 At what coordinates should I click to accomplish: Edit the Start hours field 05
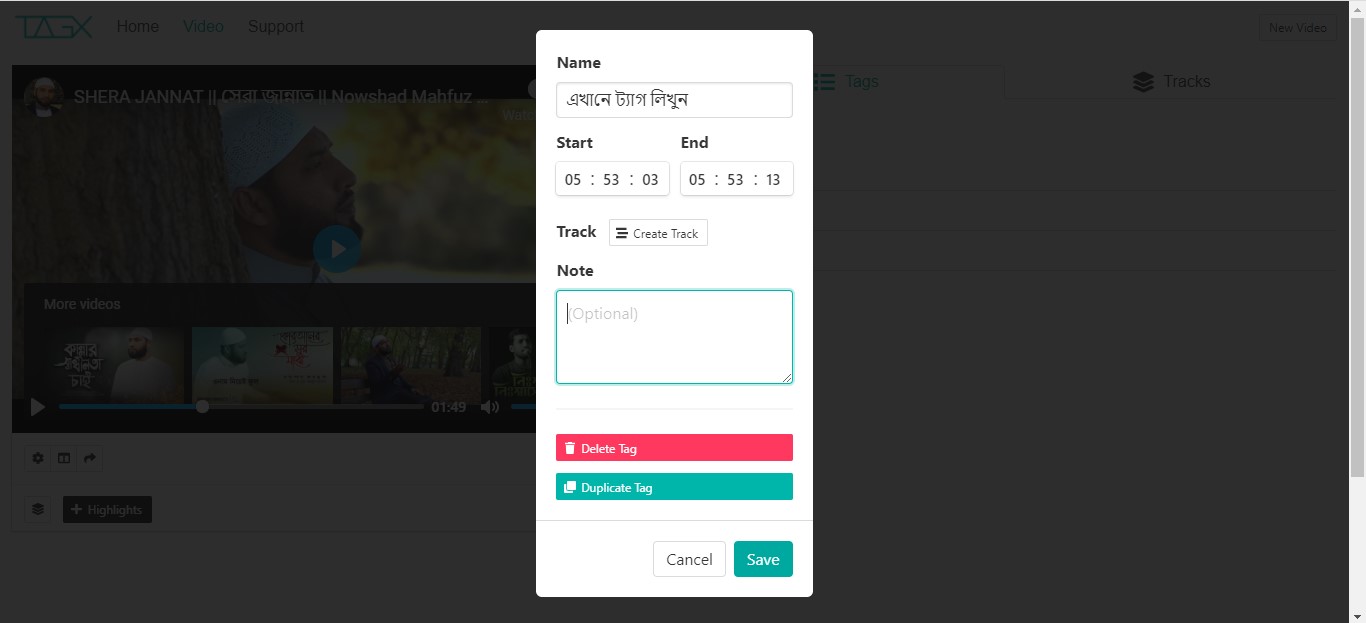(x=573, y=180)
